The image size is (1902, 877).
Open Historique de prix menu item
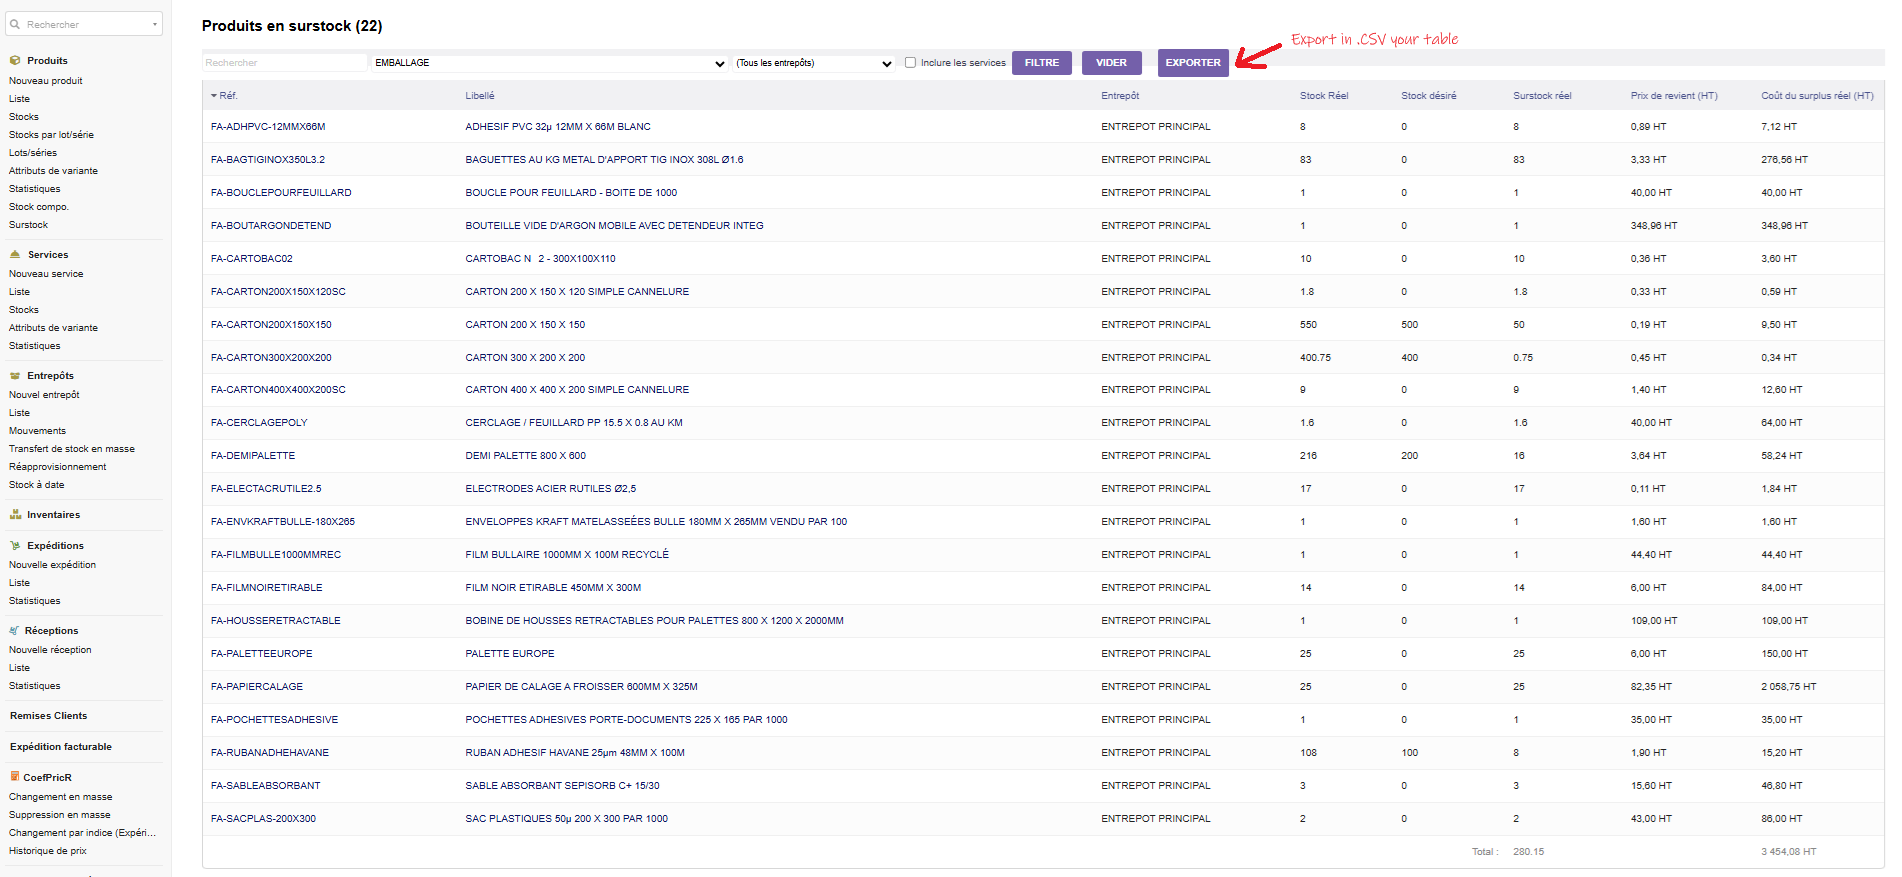(48, 851)
